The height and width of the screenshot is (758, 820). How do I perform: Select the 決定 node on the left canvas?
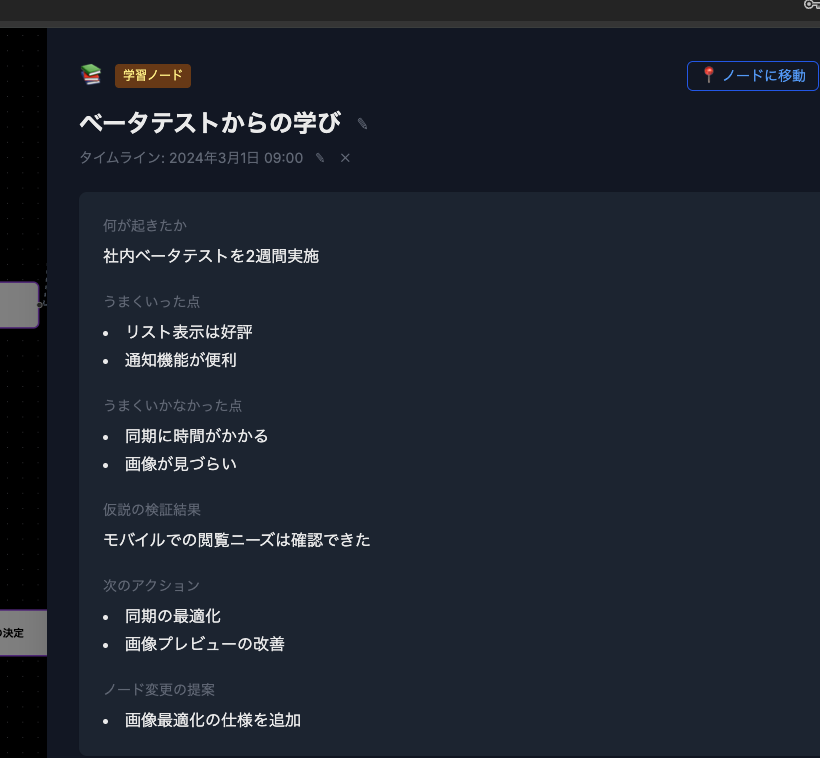pos(23,632)
